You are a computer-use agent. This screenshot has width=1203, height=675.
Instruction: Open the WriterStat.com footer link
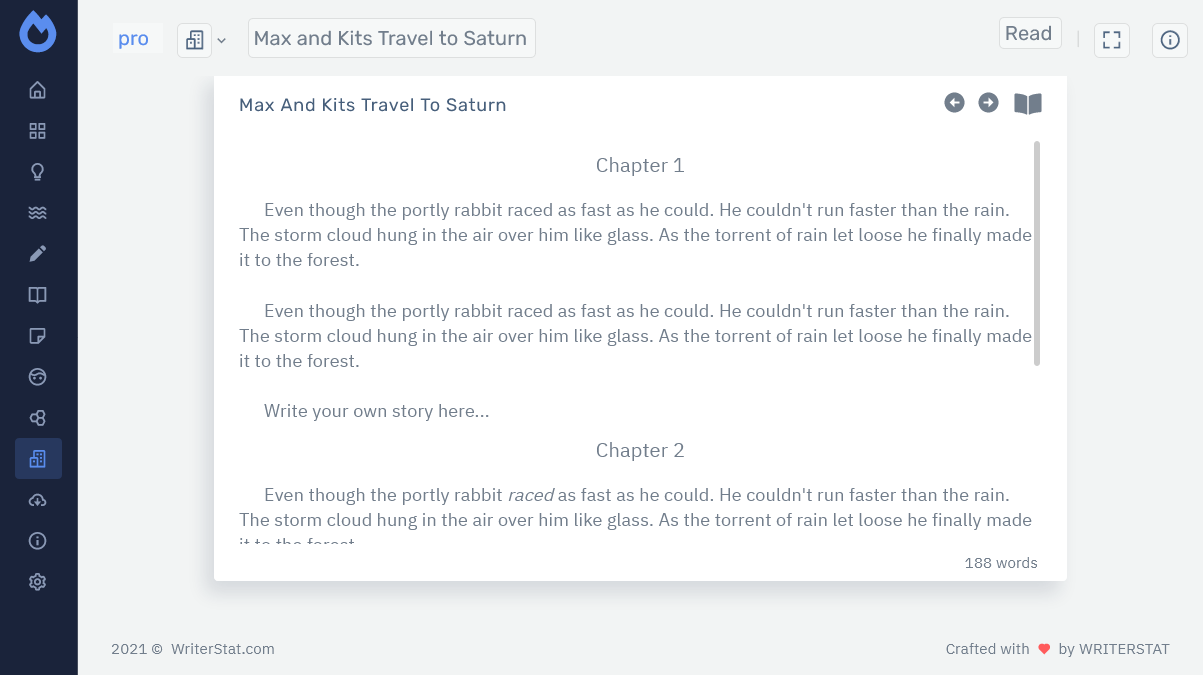tap(223, 649)
